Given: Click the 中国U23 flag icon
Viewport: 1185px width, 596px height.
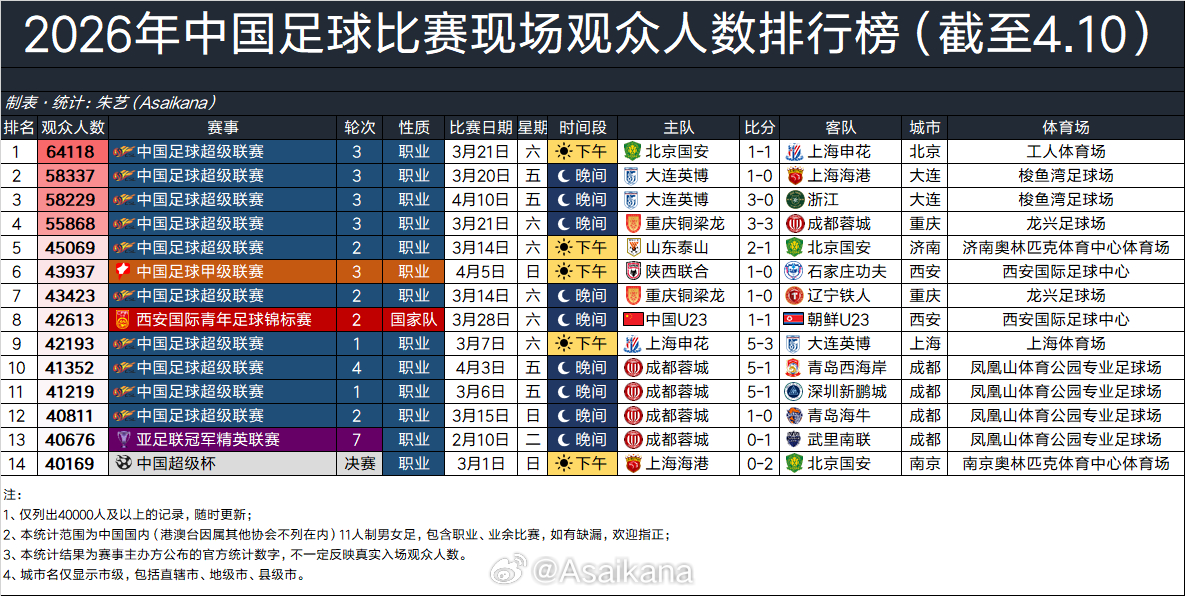Looking at the screenshot, I should [631, 320].
